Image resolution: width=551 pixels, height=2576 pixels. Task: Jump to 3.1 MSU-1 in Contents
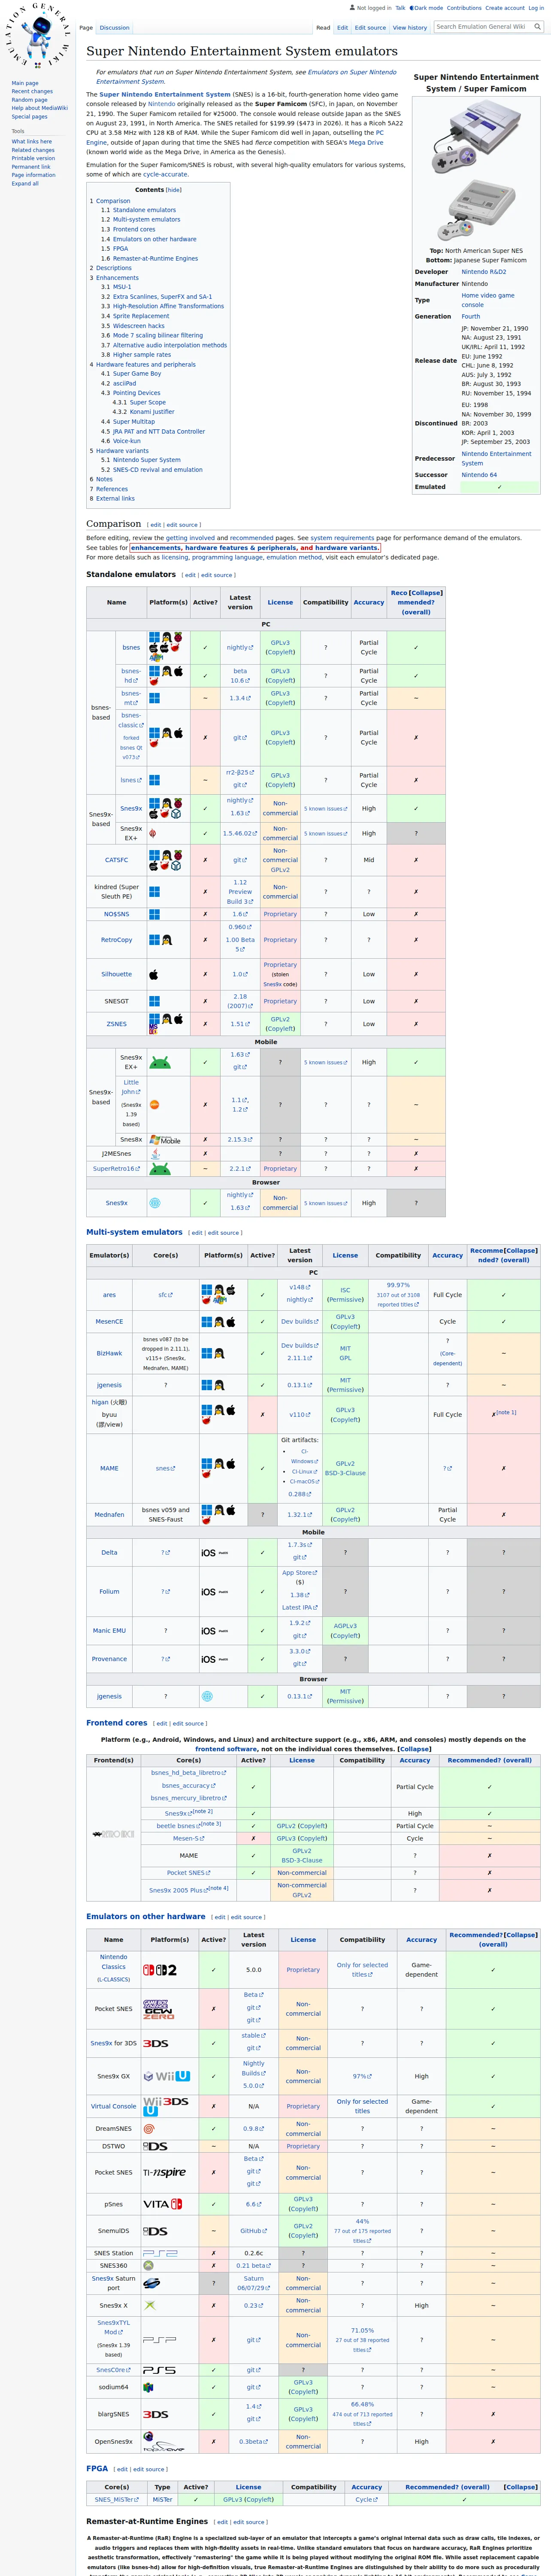tap(116, 287)
